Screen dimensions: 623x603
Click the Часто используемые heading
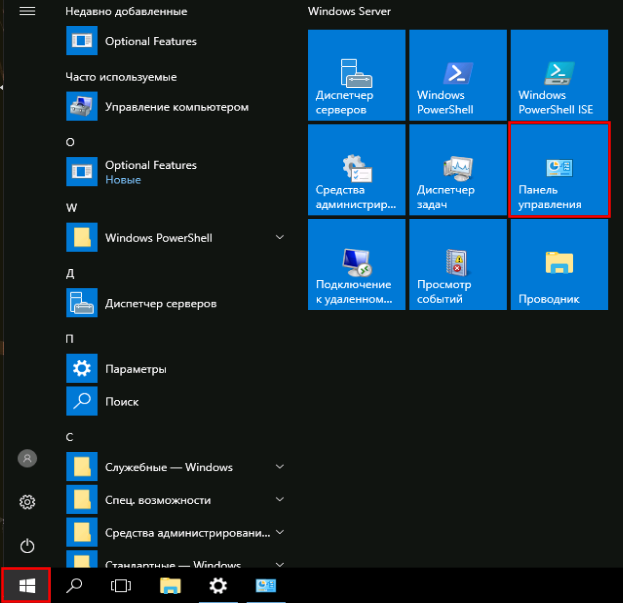click(121, 77)
